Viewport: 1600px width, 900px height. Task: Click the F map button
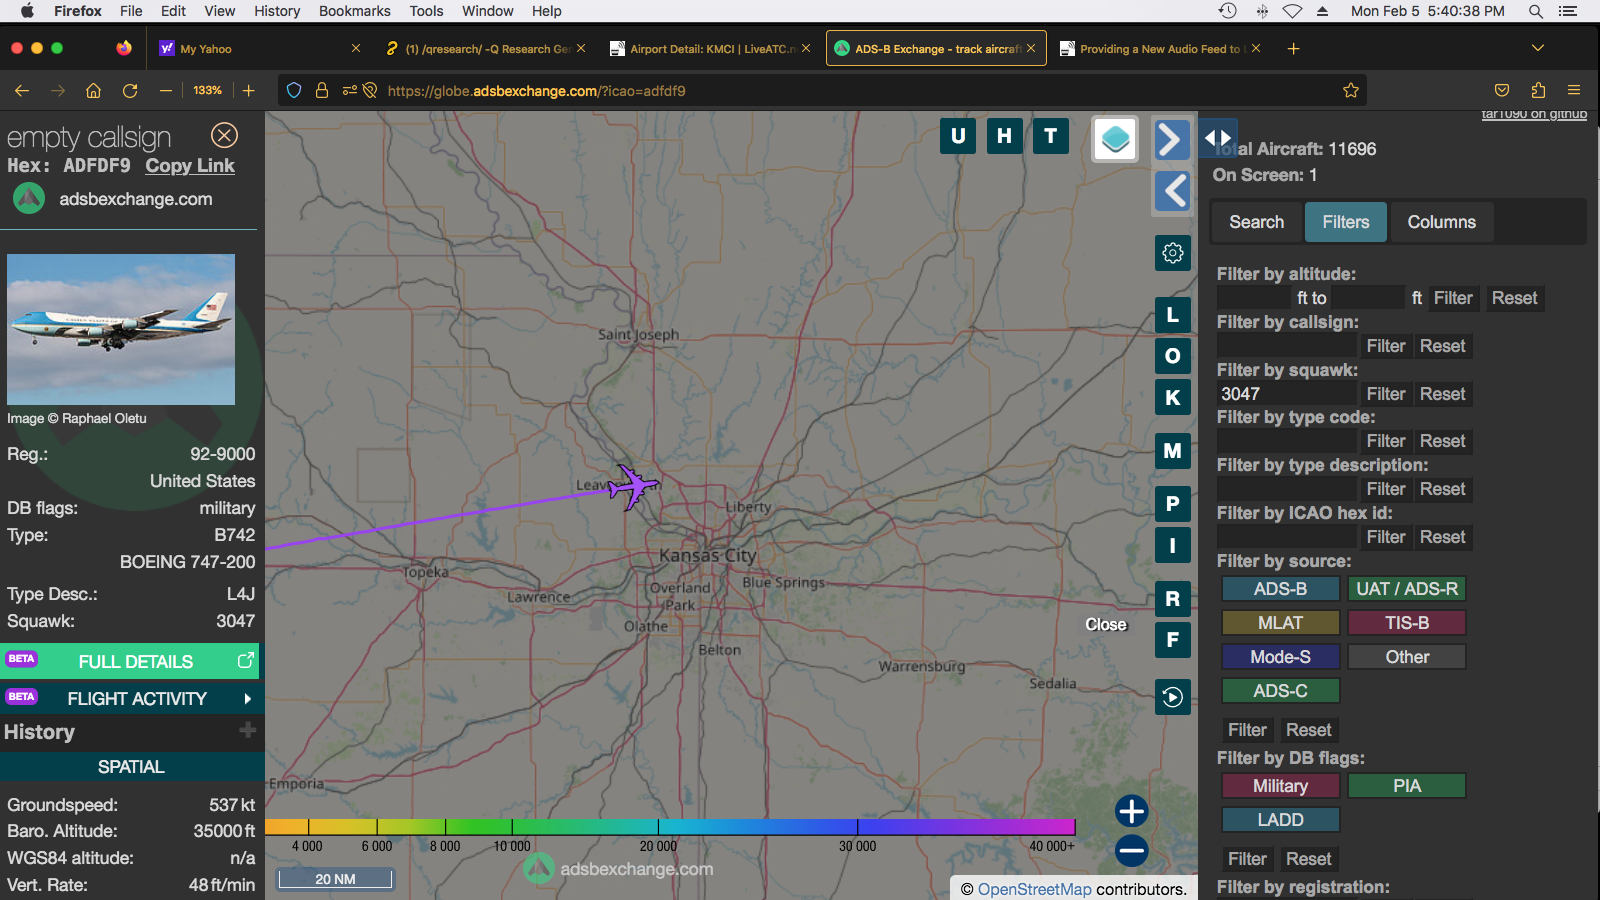[1172, 640]
